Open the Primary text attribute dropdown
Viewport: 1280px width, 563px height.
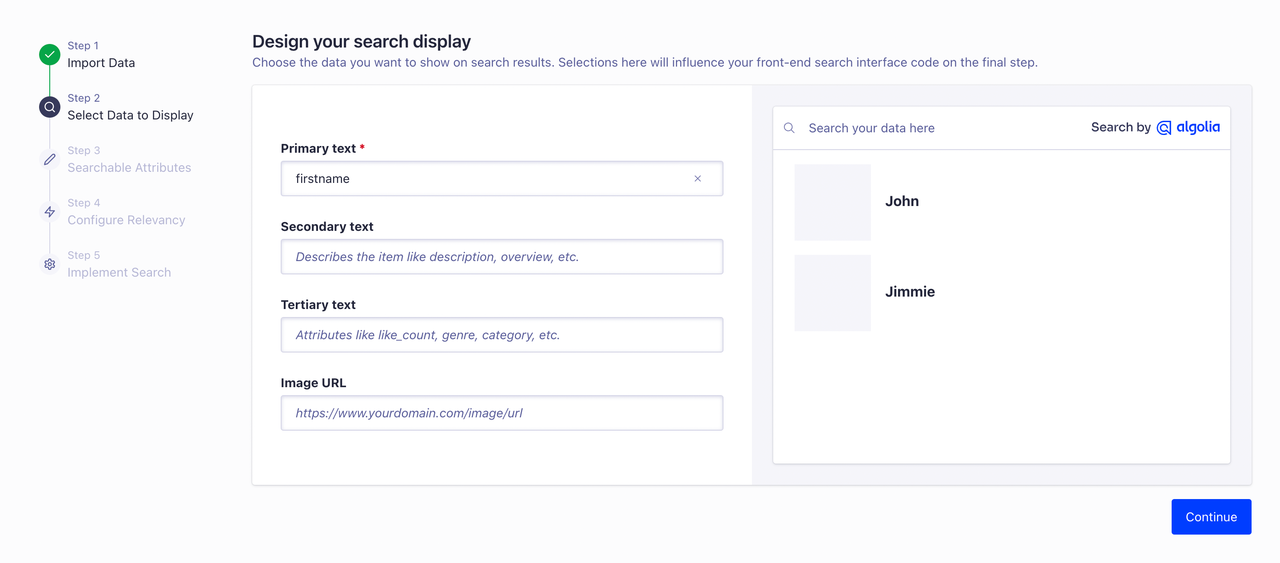tap(490, 179)
